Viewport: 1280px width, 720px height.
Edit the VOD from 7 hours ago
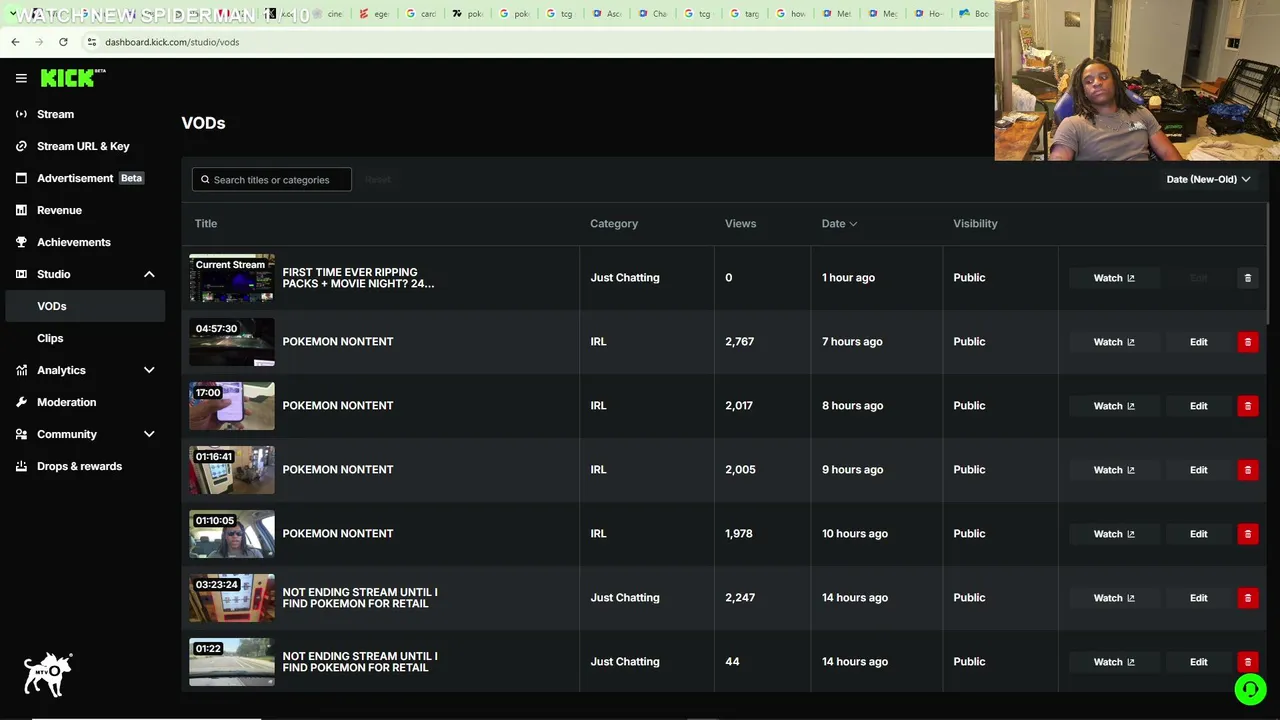(1198, 342)
